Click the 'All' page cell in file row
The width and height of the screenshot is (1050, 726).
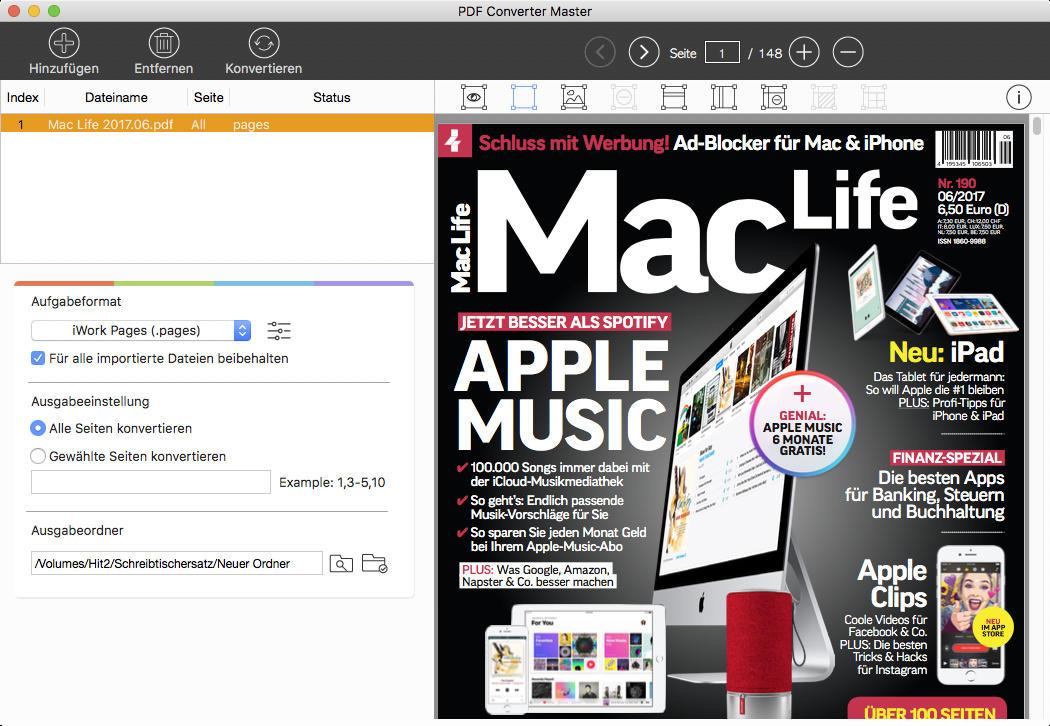pyautogui.click(x=198, y=124)
